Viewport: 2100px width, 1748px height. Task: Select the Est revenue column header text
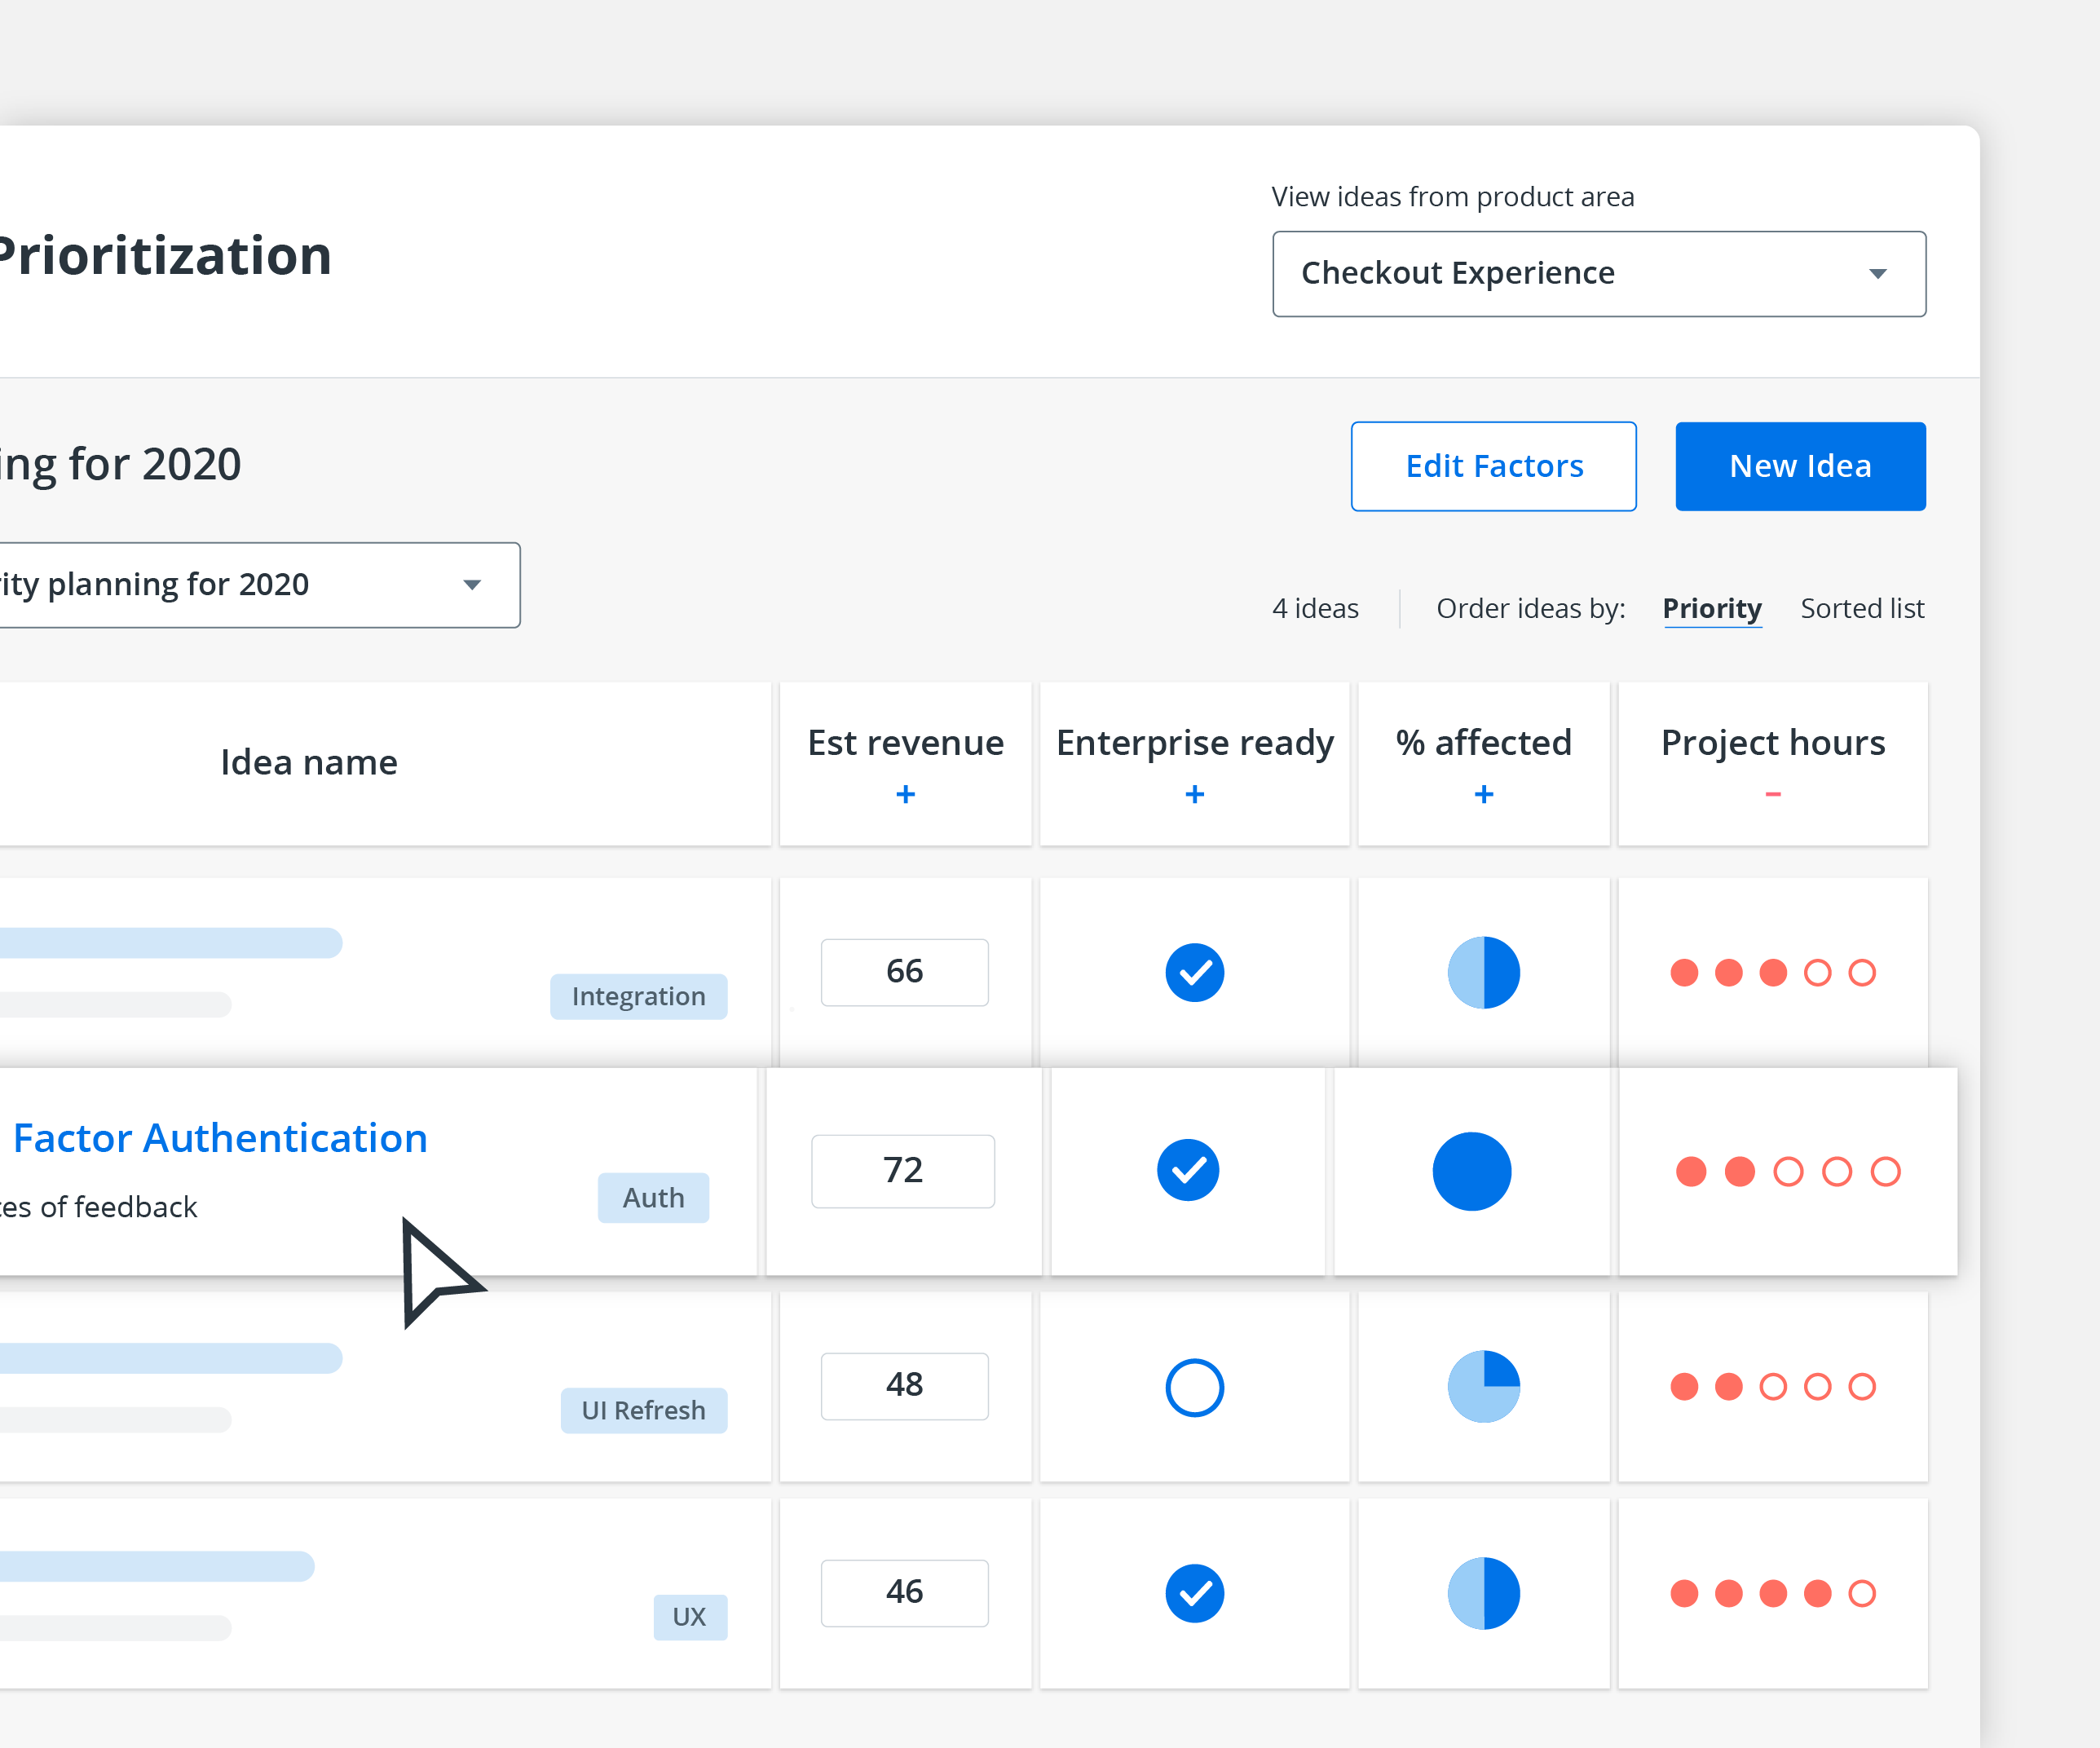[x=905, y=742]
